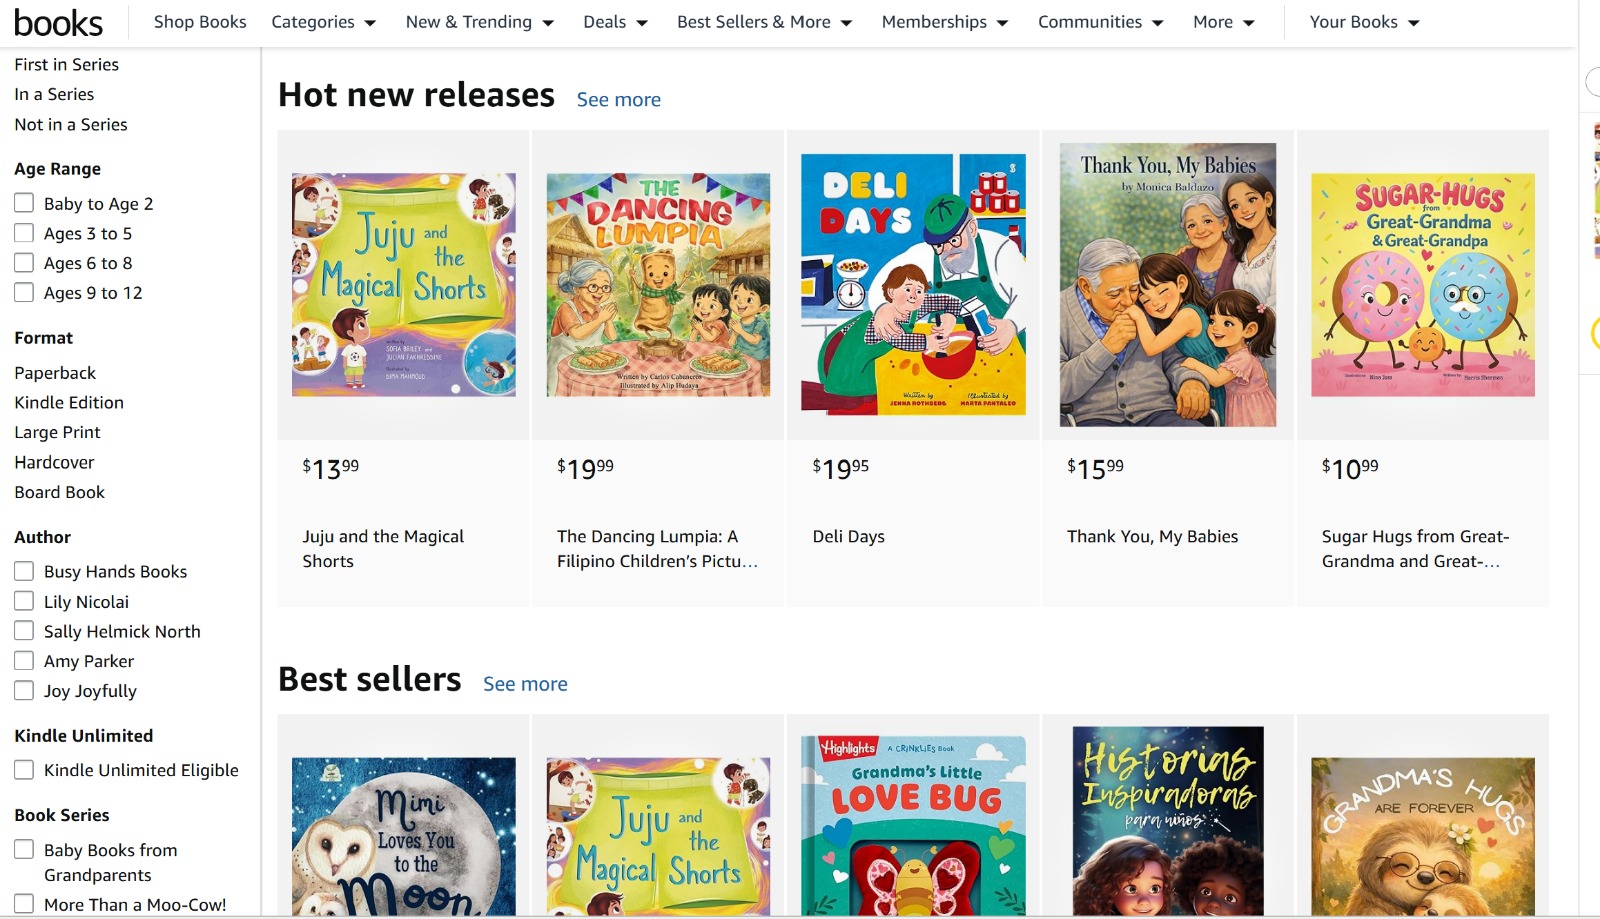Screen dimensions: 1600x919
Task: Open Sugar Hugs book cover image
Action: [x=1422, y=285]
